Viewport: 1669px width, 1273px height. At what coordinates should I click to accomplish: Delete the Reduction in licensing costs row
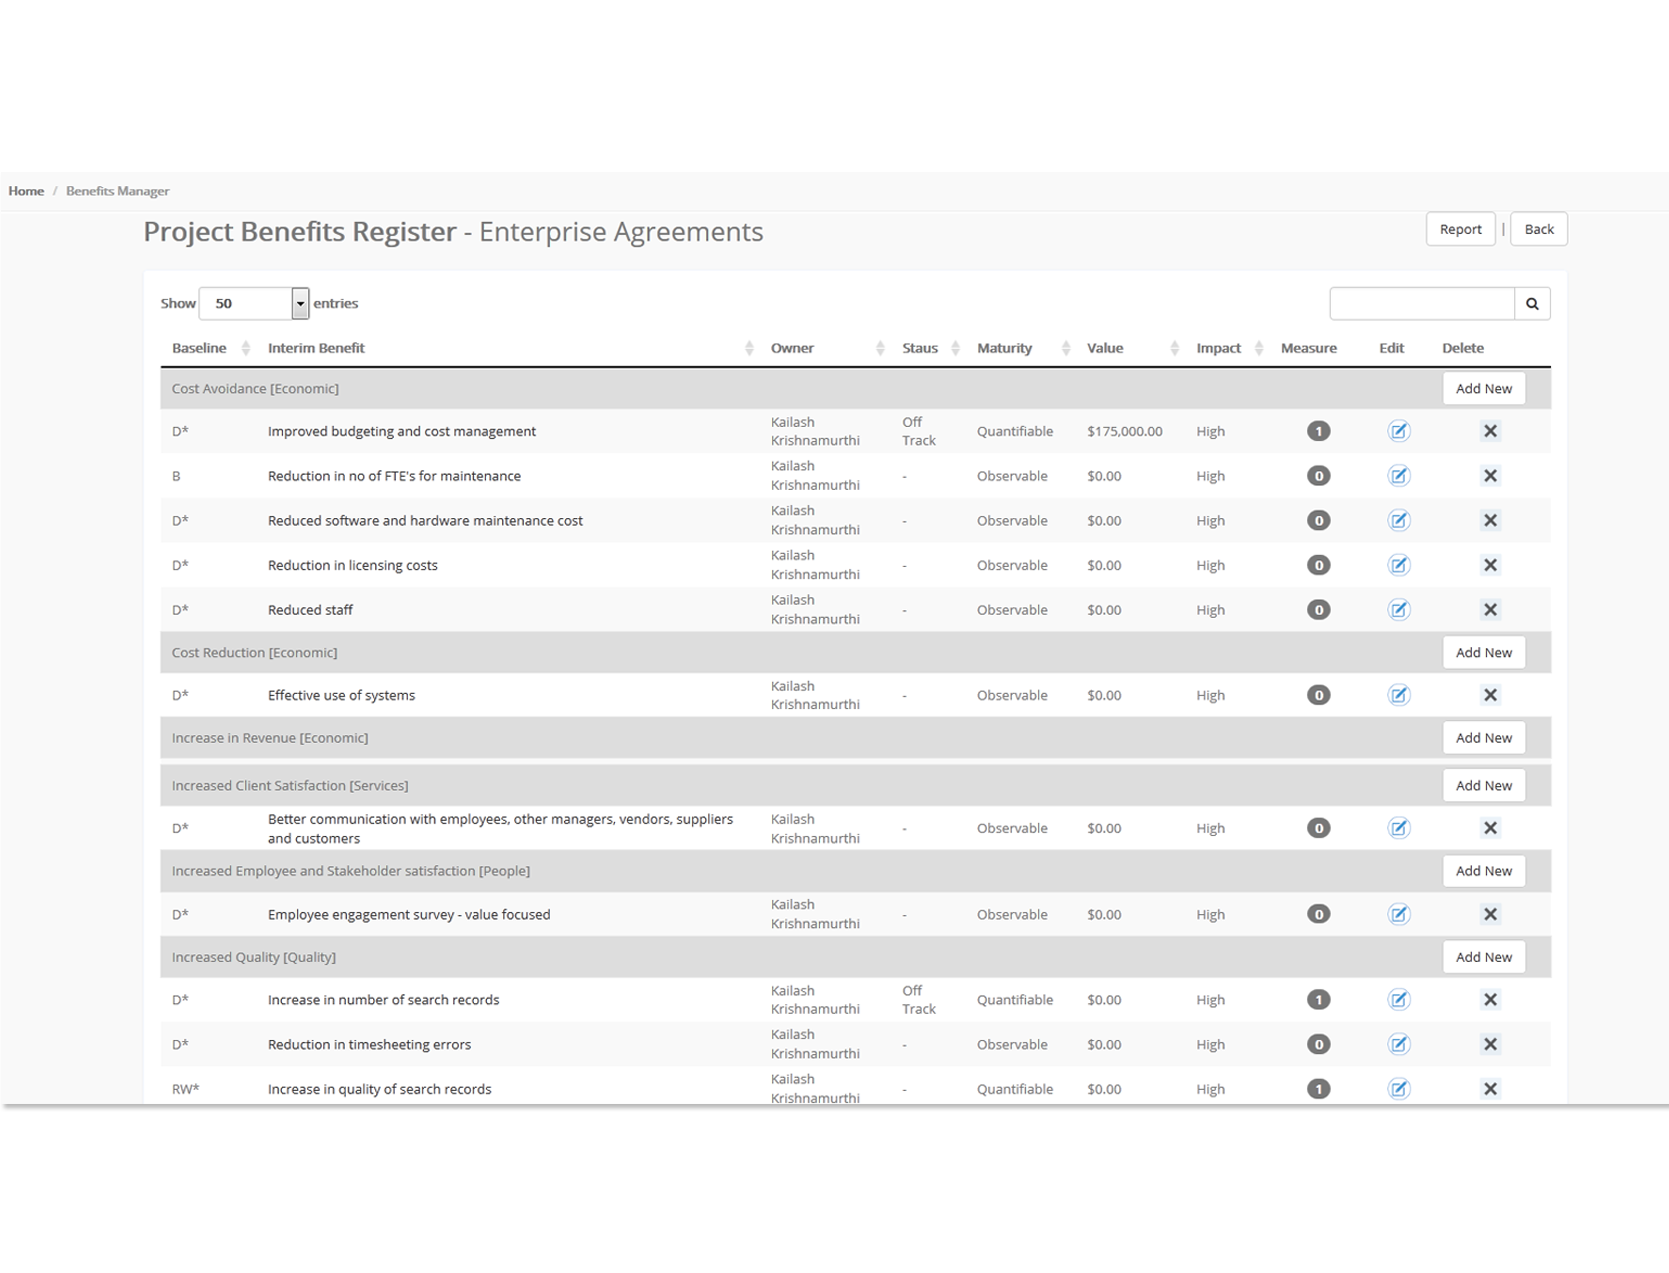(x=1490, y=565)
